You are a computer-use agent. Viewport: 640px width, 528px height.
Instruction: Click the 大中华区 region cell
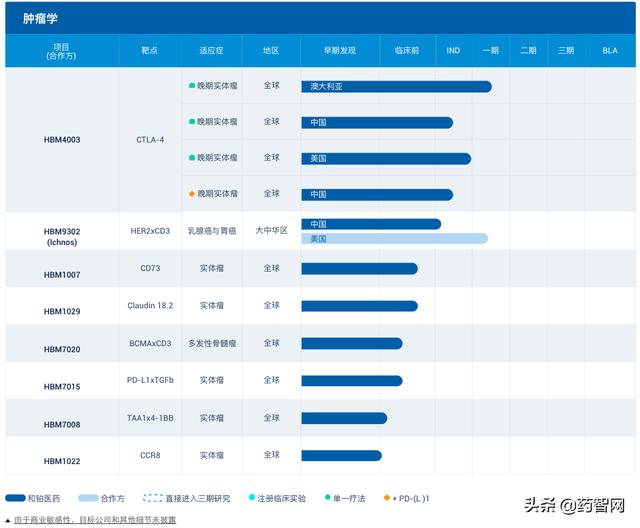point(271,231)
